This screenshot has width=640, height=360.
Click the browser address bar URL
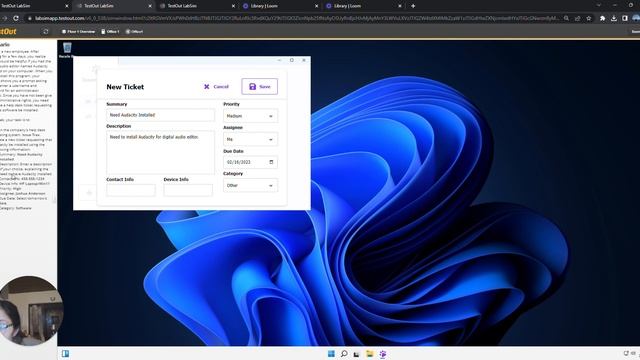point(297,18)
